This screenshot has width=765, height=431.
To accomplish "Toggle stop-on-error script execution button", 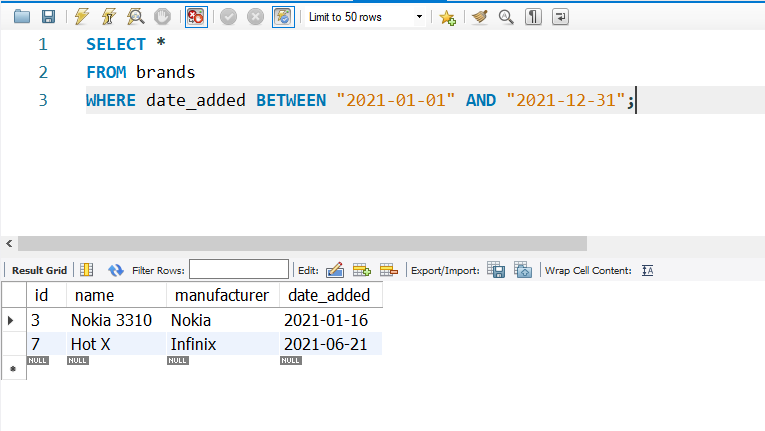I will (196, 17).
